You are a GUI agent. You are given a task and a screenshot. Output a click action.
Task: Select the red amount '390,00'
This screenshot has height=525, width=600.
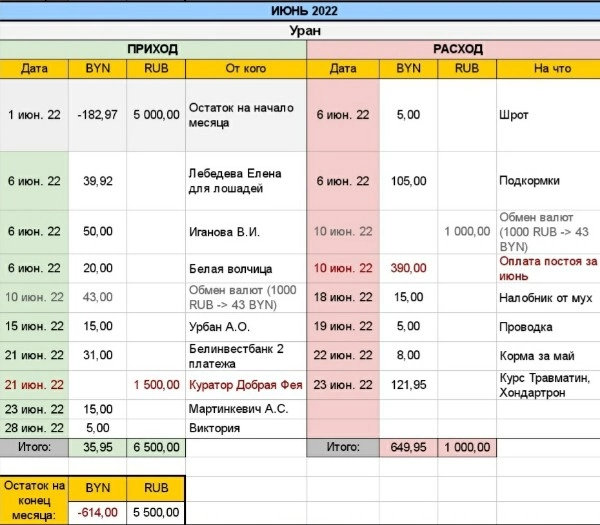(408, 268)
